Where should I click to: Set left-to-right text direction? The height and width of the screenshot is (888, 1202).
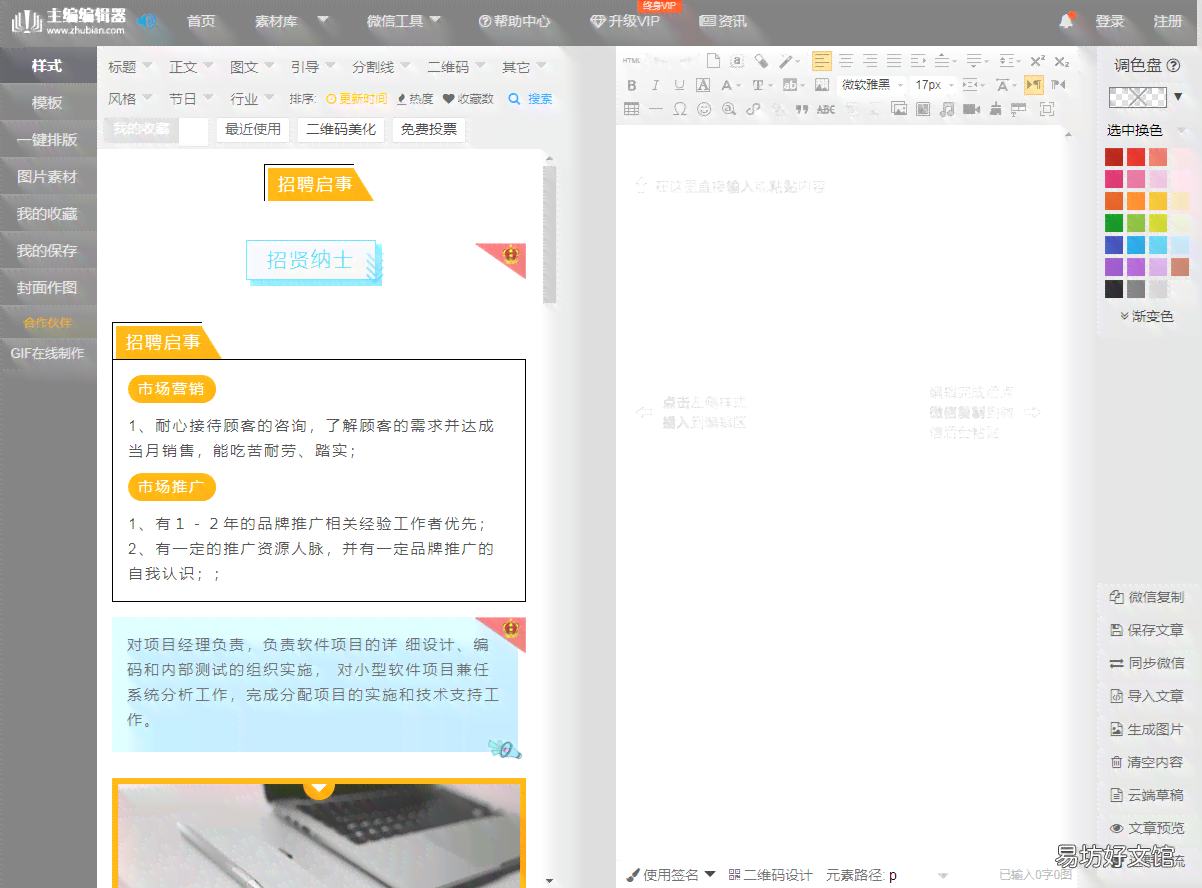point(1034,85)
